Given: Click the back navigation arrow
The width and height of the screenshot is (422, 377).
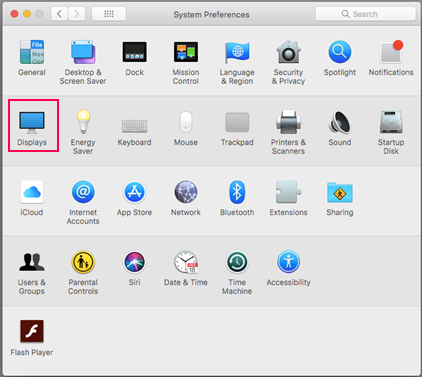Looking at the screenshot, I should click(60, 14).
